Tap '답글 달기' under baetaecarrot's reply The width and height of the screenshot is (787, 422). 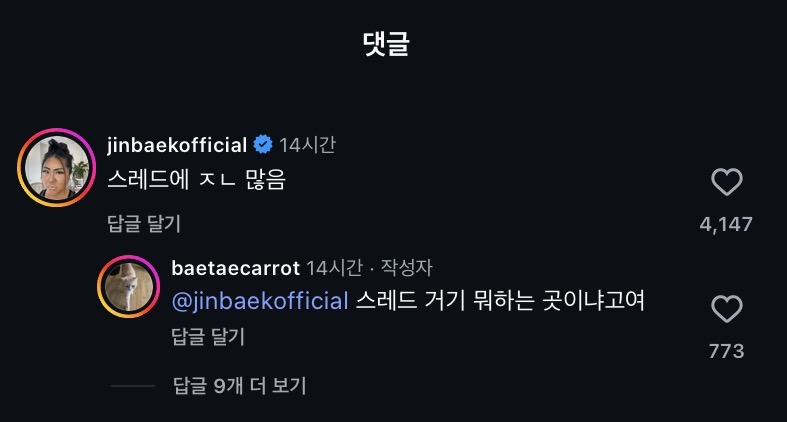point(208,337)
